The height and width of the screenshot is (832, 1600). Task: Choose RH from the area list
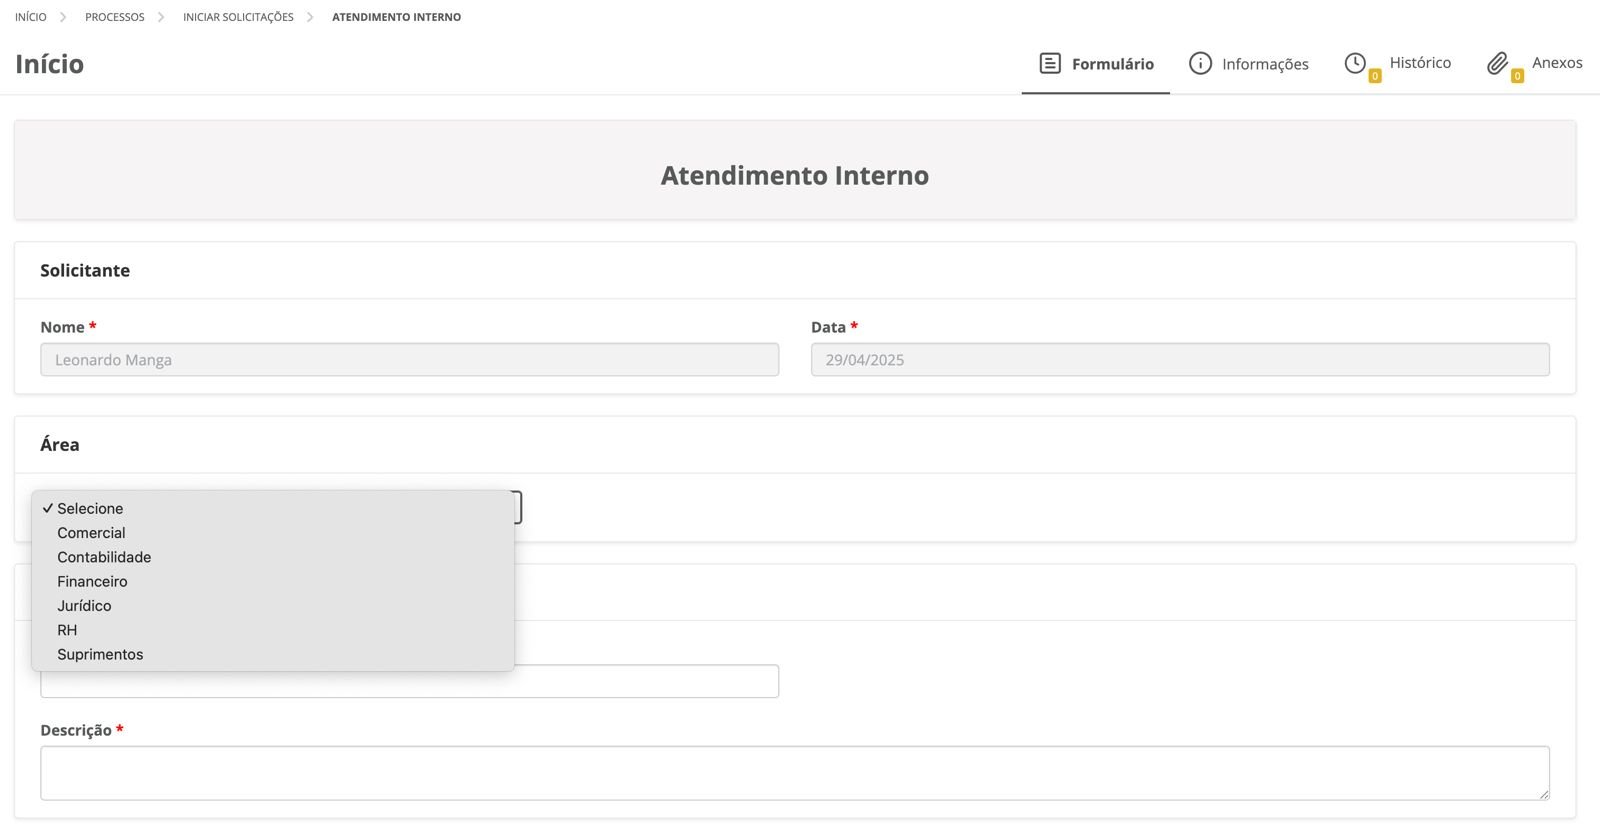[273, 630]
